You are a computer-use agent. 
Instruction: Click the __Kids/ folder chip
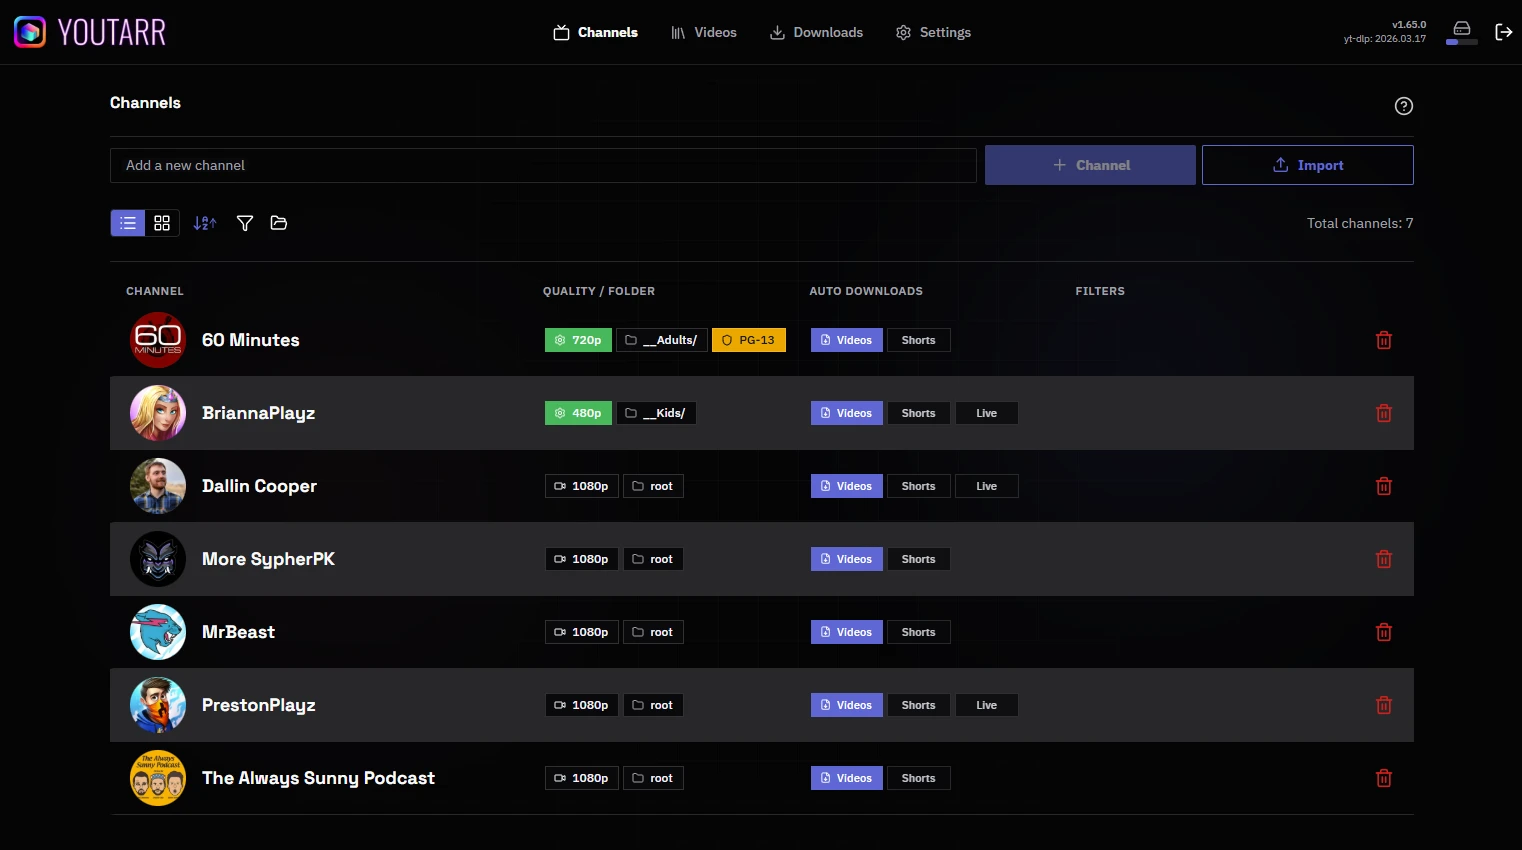tap(656, 413)
